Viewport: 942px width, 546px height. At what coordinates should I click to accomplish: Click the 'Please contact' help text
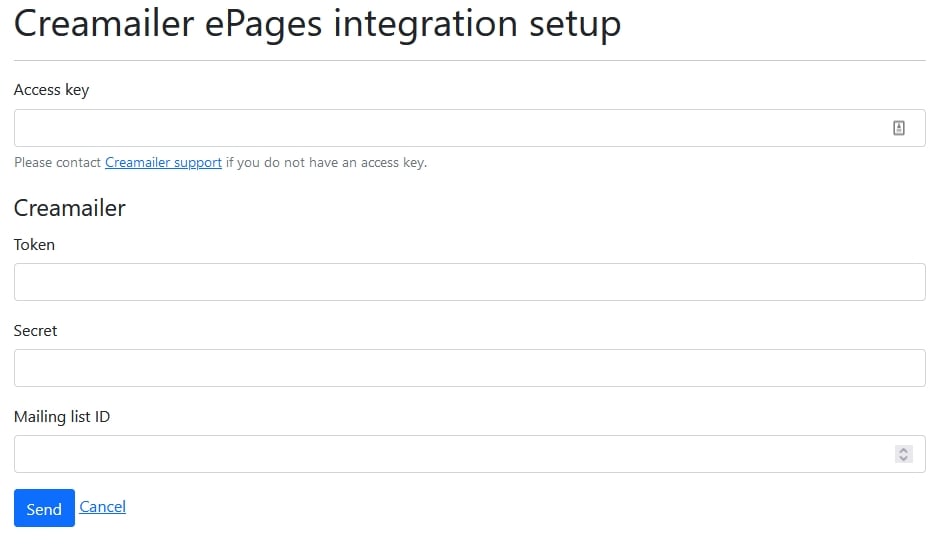58,162
